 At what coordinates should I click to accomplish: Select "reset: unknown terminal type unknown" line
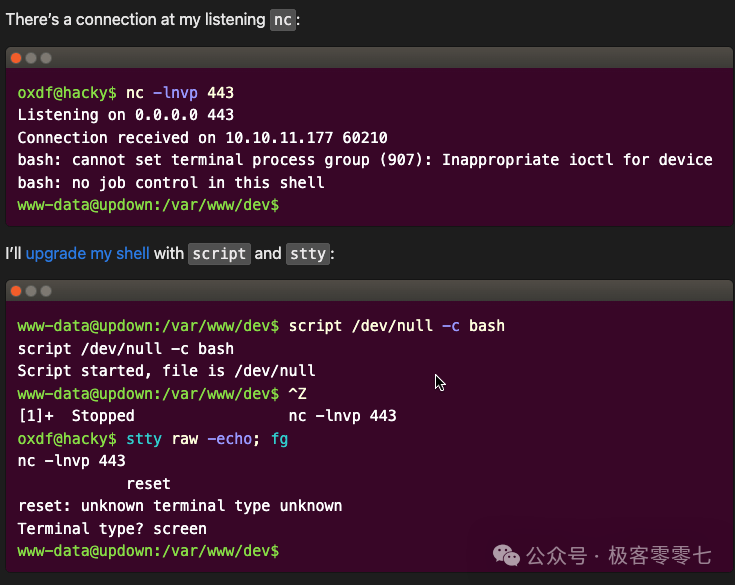(180, 506)
